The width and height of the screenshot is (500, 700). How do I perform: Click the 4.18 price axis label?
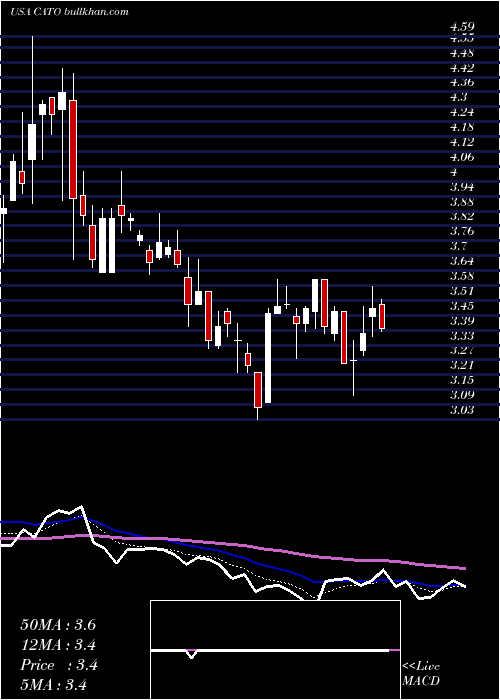(x=462, y=127)
